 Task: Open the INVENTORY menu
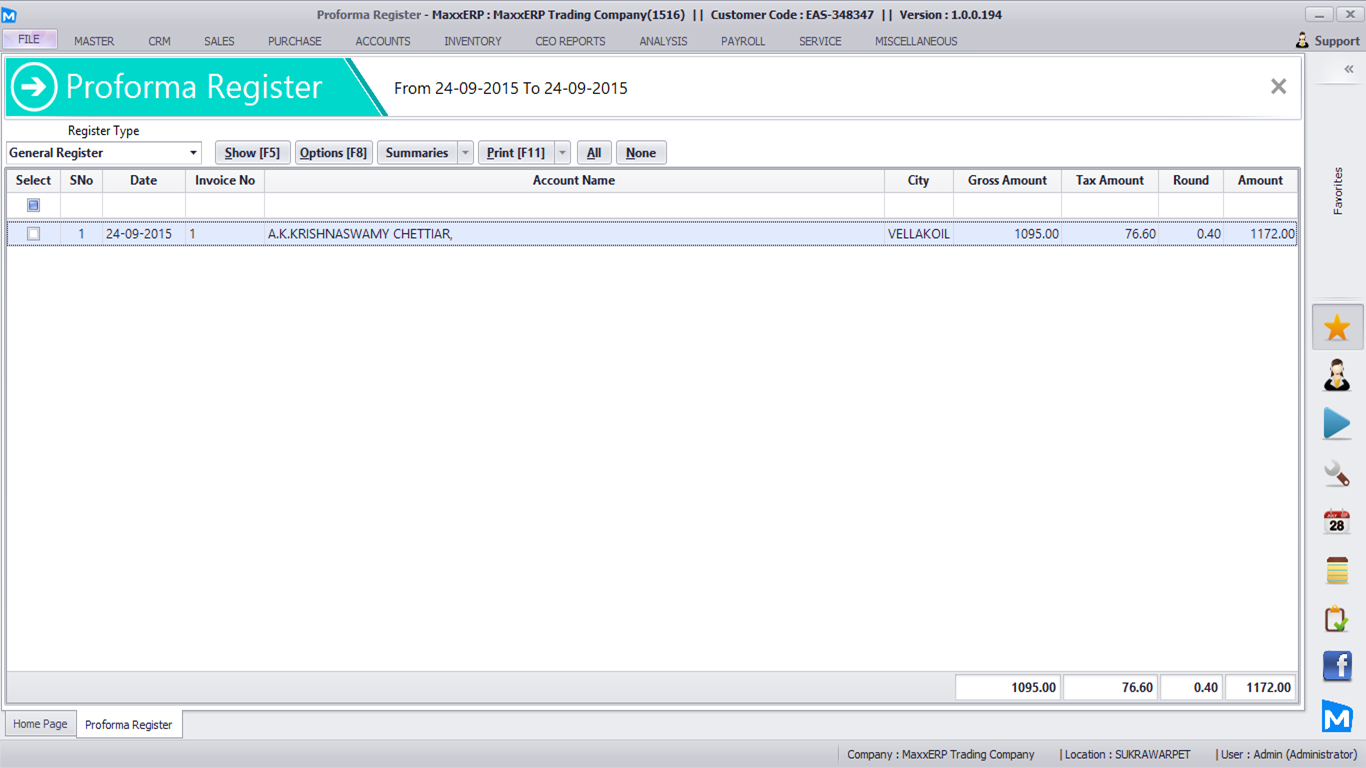[x=472, y=41]
